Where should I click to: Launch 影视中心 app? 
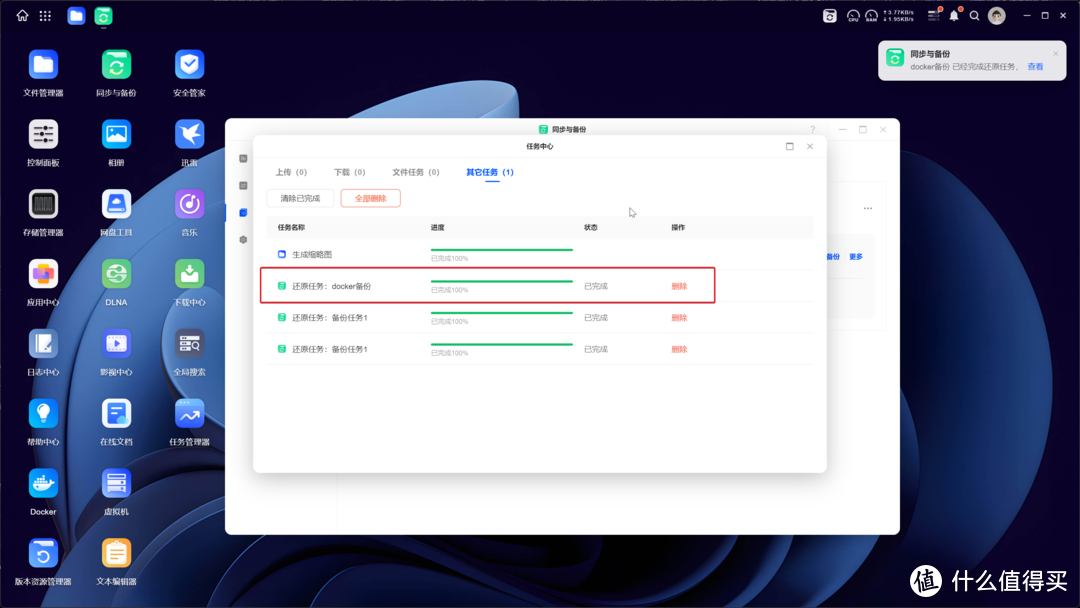tap(116, 344)
